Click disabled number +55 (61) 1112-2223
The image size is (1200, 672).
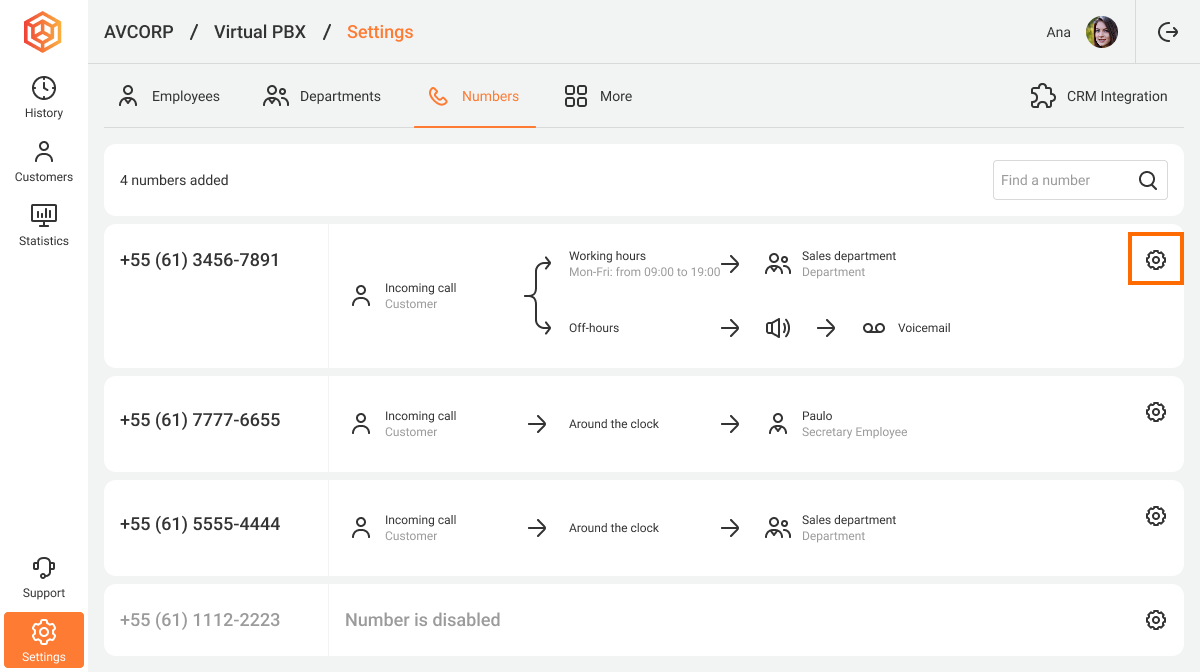point(200,620)
